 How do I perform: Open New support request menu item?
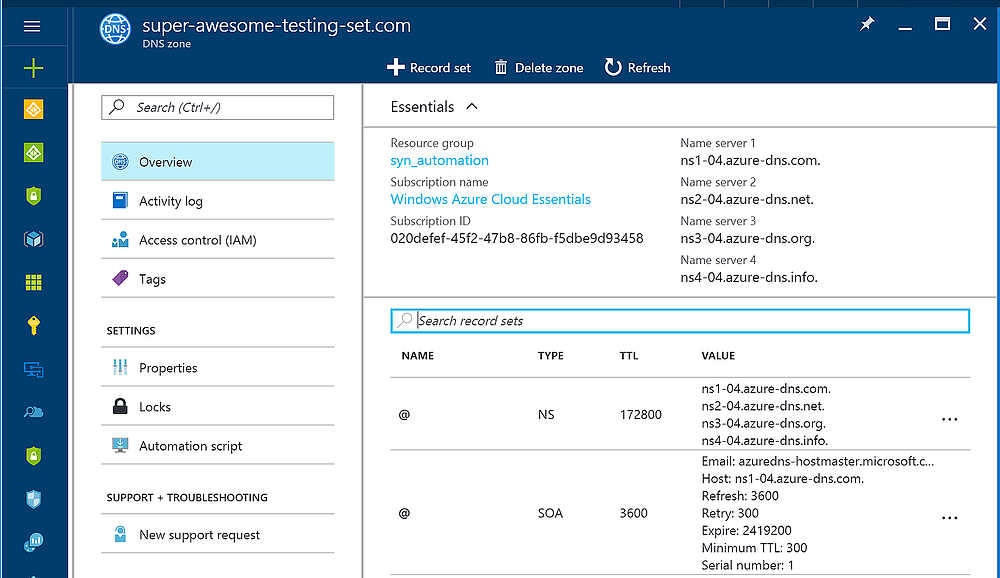[x=217, y=535]
